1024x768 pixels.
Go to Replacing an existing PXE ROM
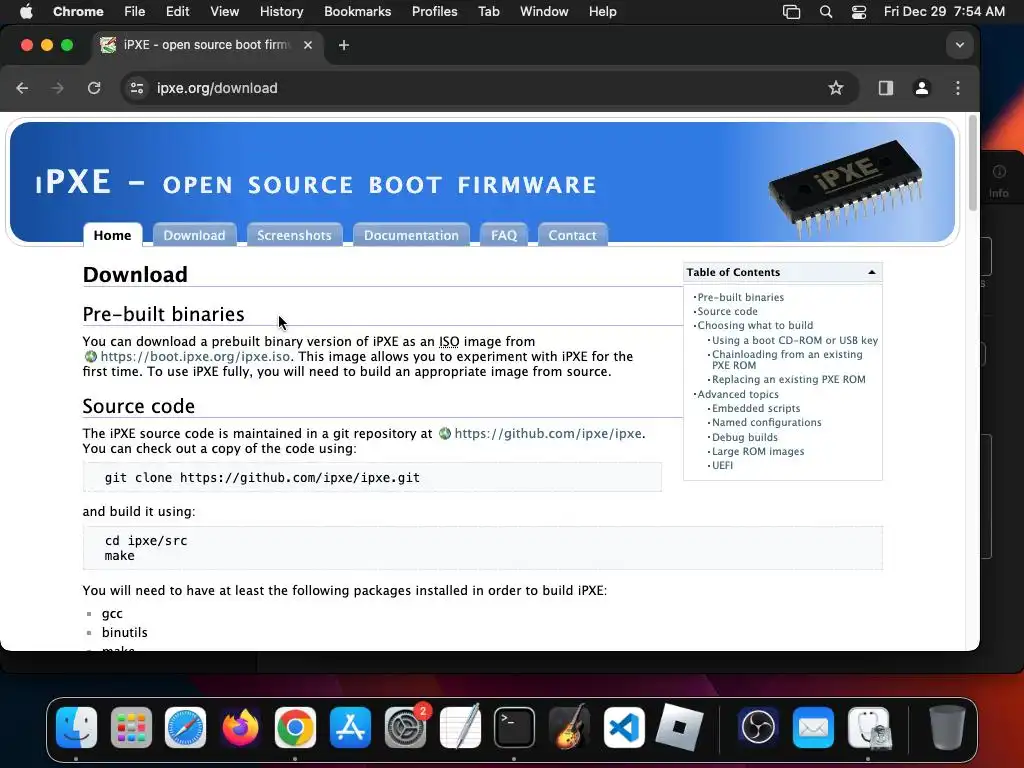(x=788, y=379)
